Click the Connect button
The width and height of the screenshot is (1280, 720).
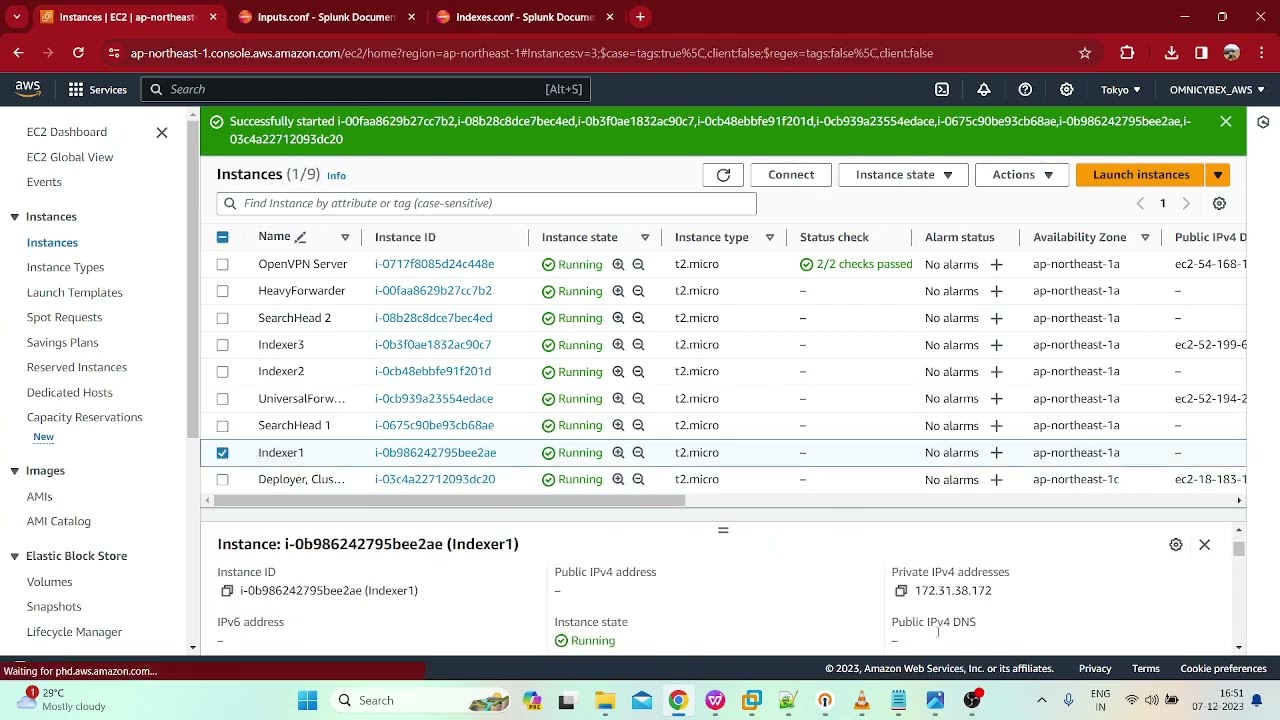click(791, 175)
